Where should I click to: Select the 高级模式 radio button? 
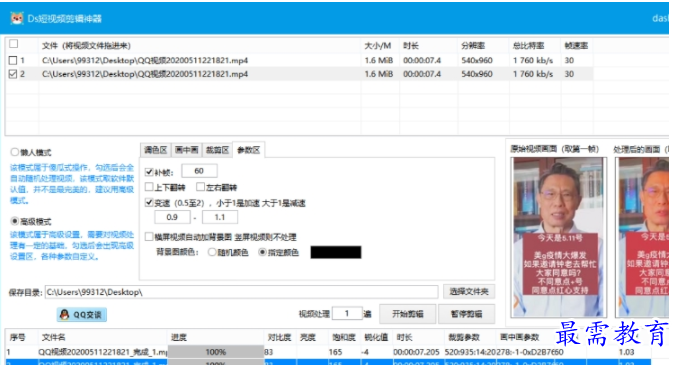[x=15, y=221]
